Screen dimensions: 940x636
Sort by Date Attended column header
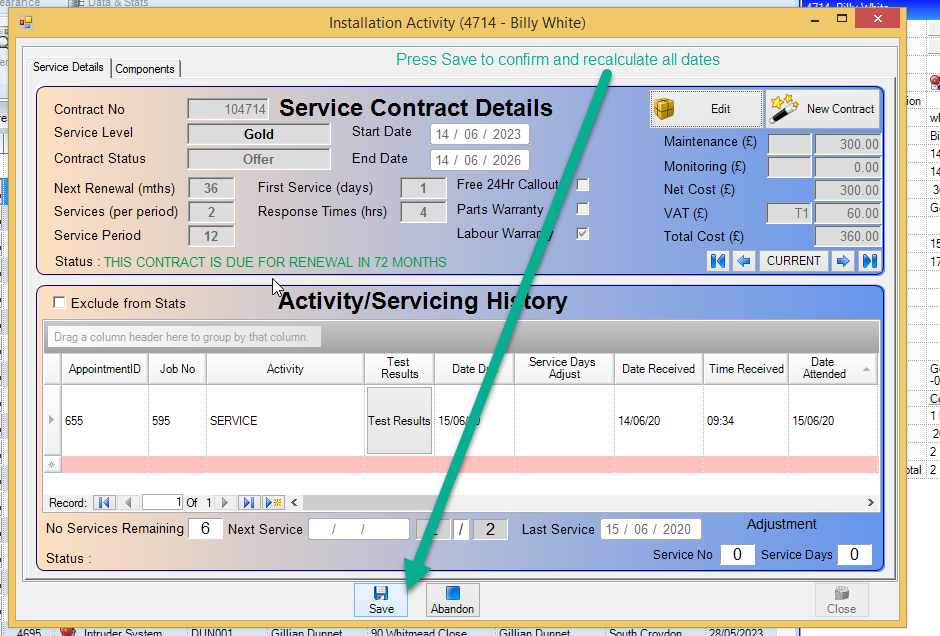point(832,369)
